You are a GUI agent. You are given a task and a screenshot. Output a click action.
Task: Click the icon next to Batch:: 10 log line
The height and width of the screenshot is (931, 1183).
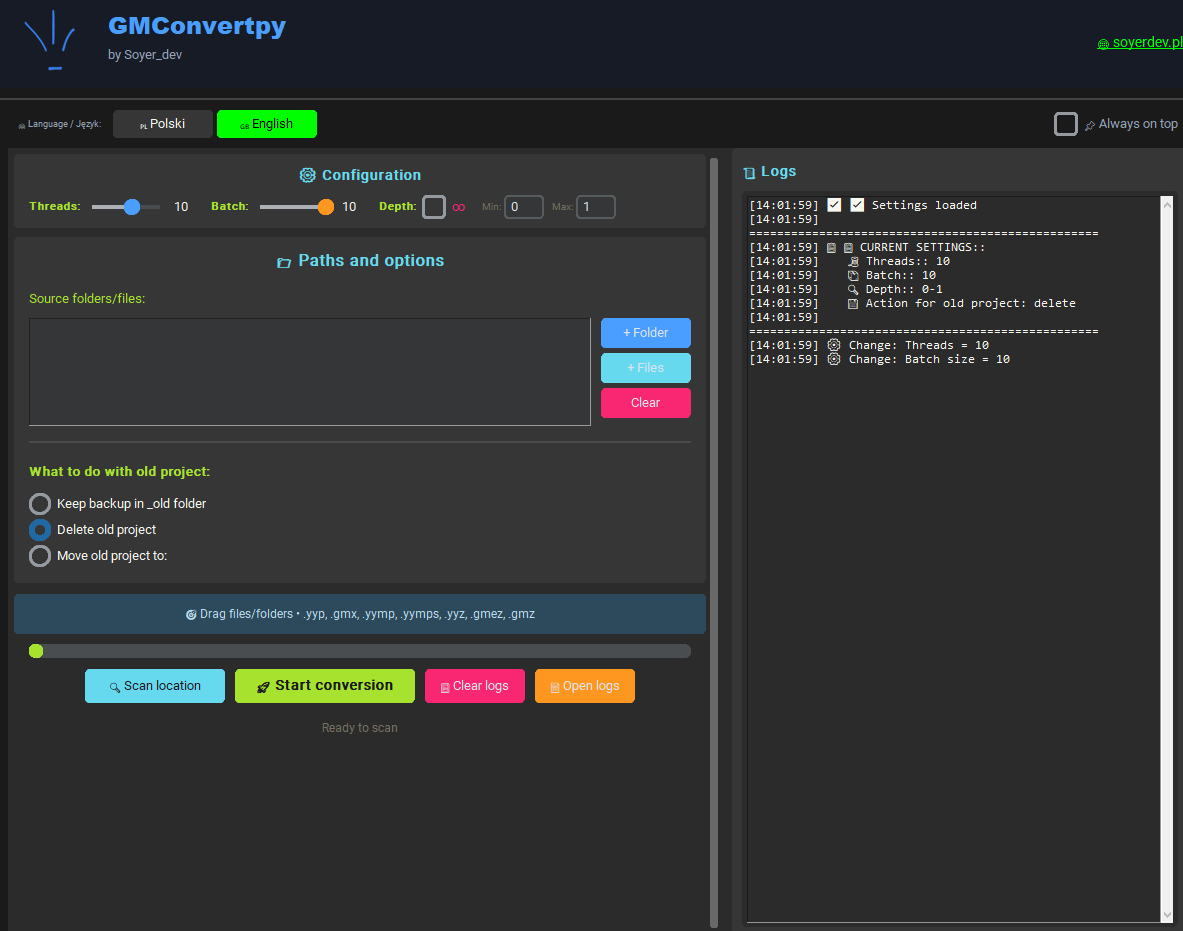(x=853, y=275)
